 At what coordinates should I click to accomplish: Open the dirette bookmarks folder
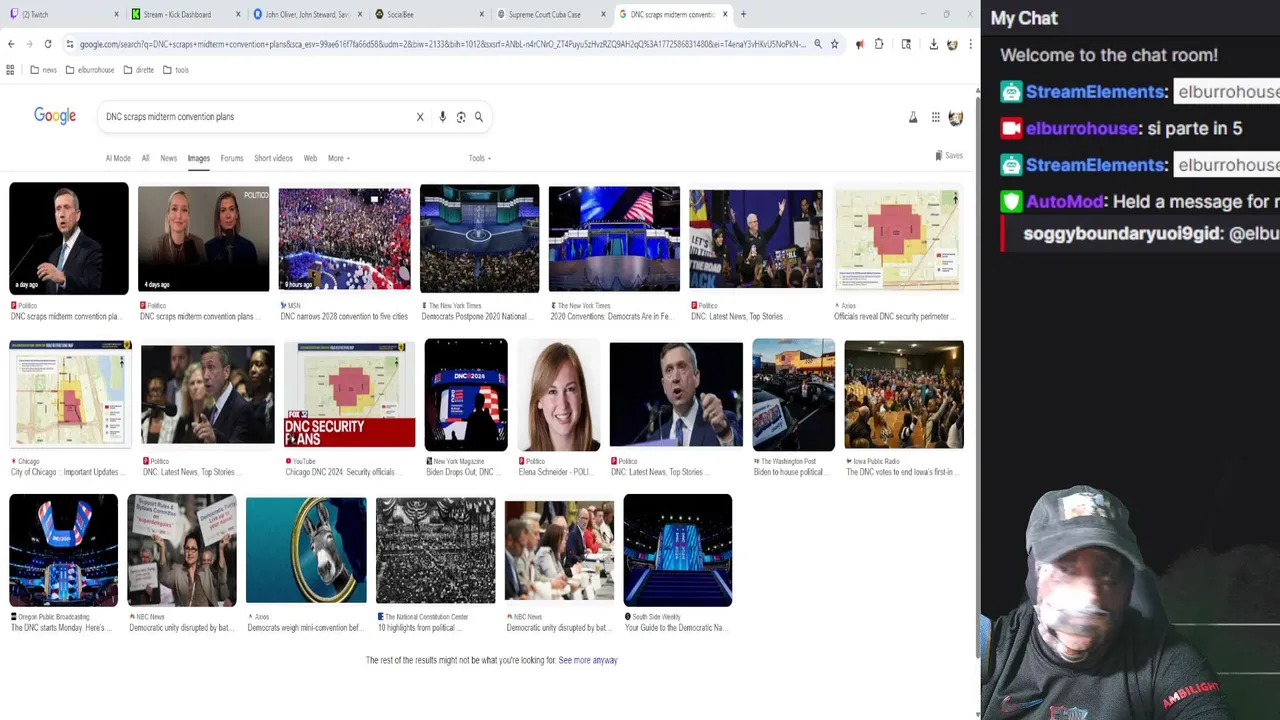pos(139,70)
